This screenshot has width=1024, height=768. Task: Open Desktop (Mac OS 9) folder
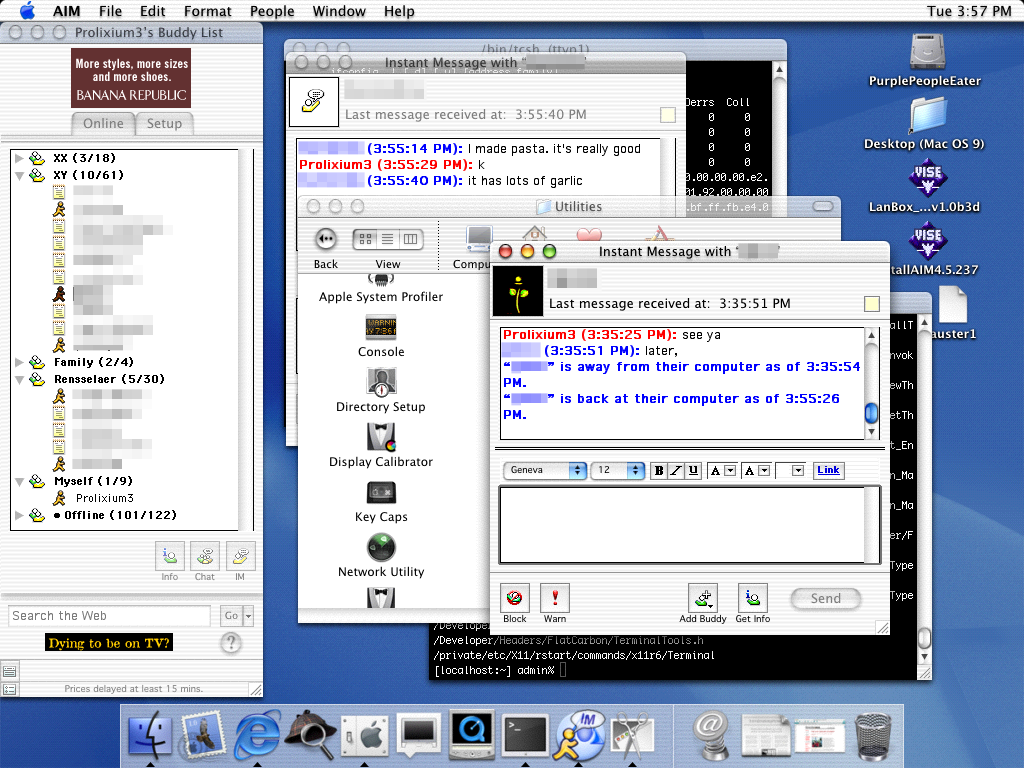pos(927,115)
